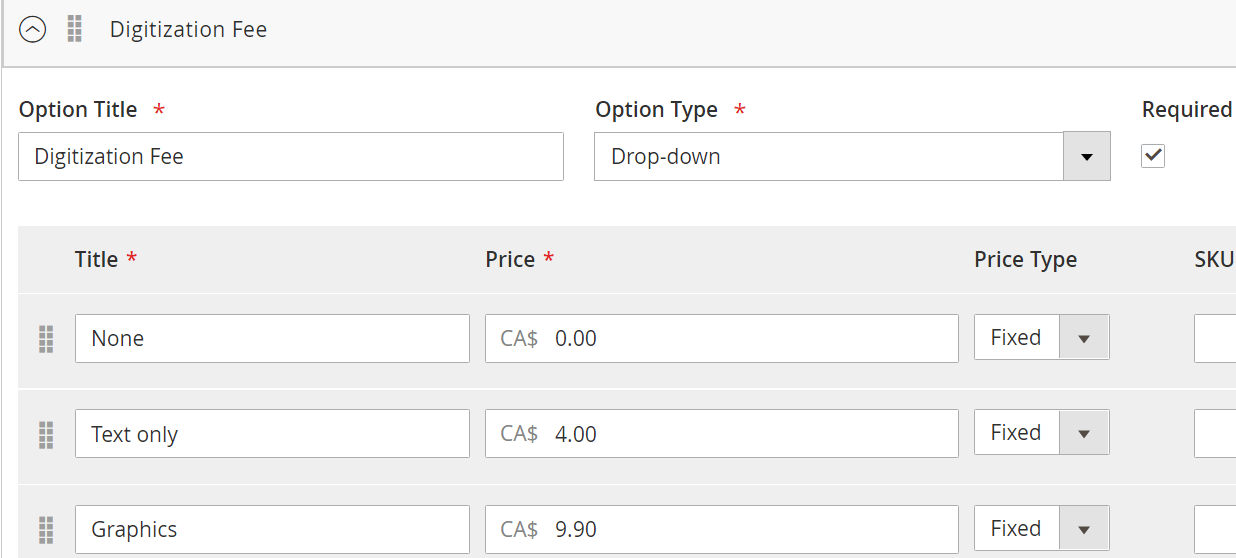This screenshot has width=1236, height=558.
Task: Click drag handle for Graphics row
Action: tap(46, 529)
